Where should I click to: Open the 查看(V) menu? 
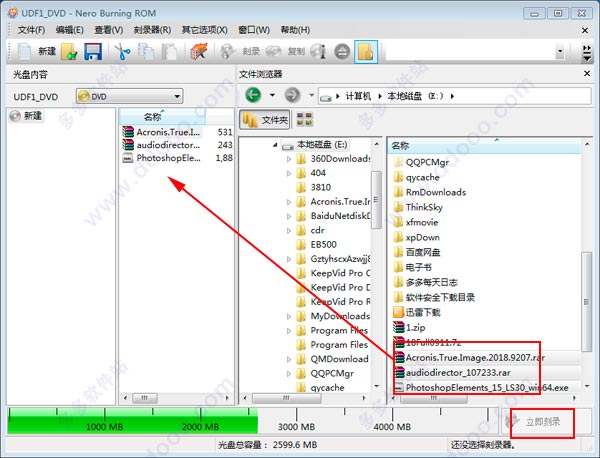109,30
